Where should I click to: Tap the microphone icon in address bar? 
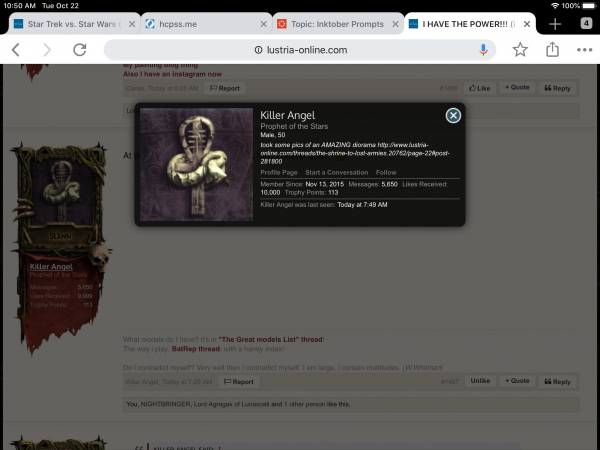(x=484, y=49)
